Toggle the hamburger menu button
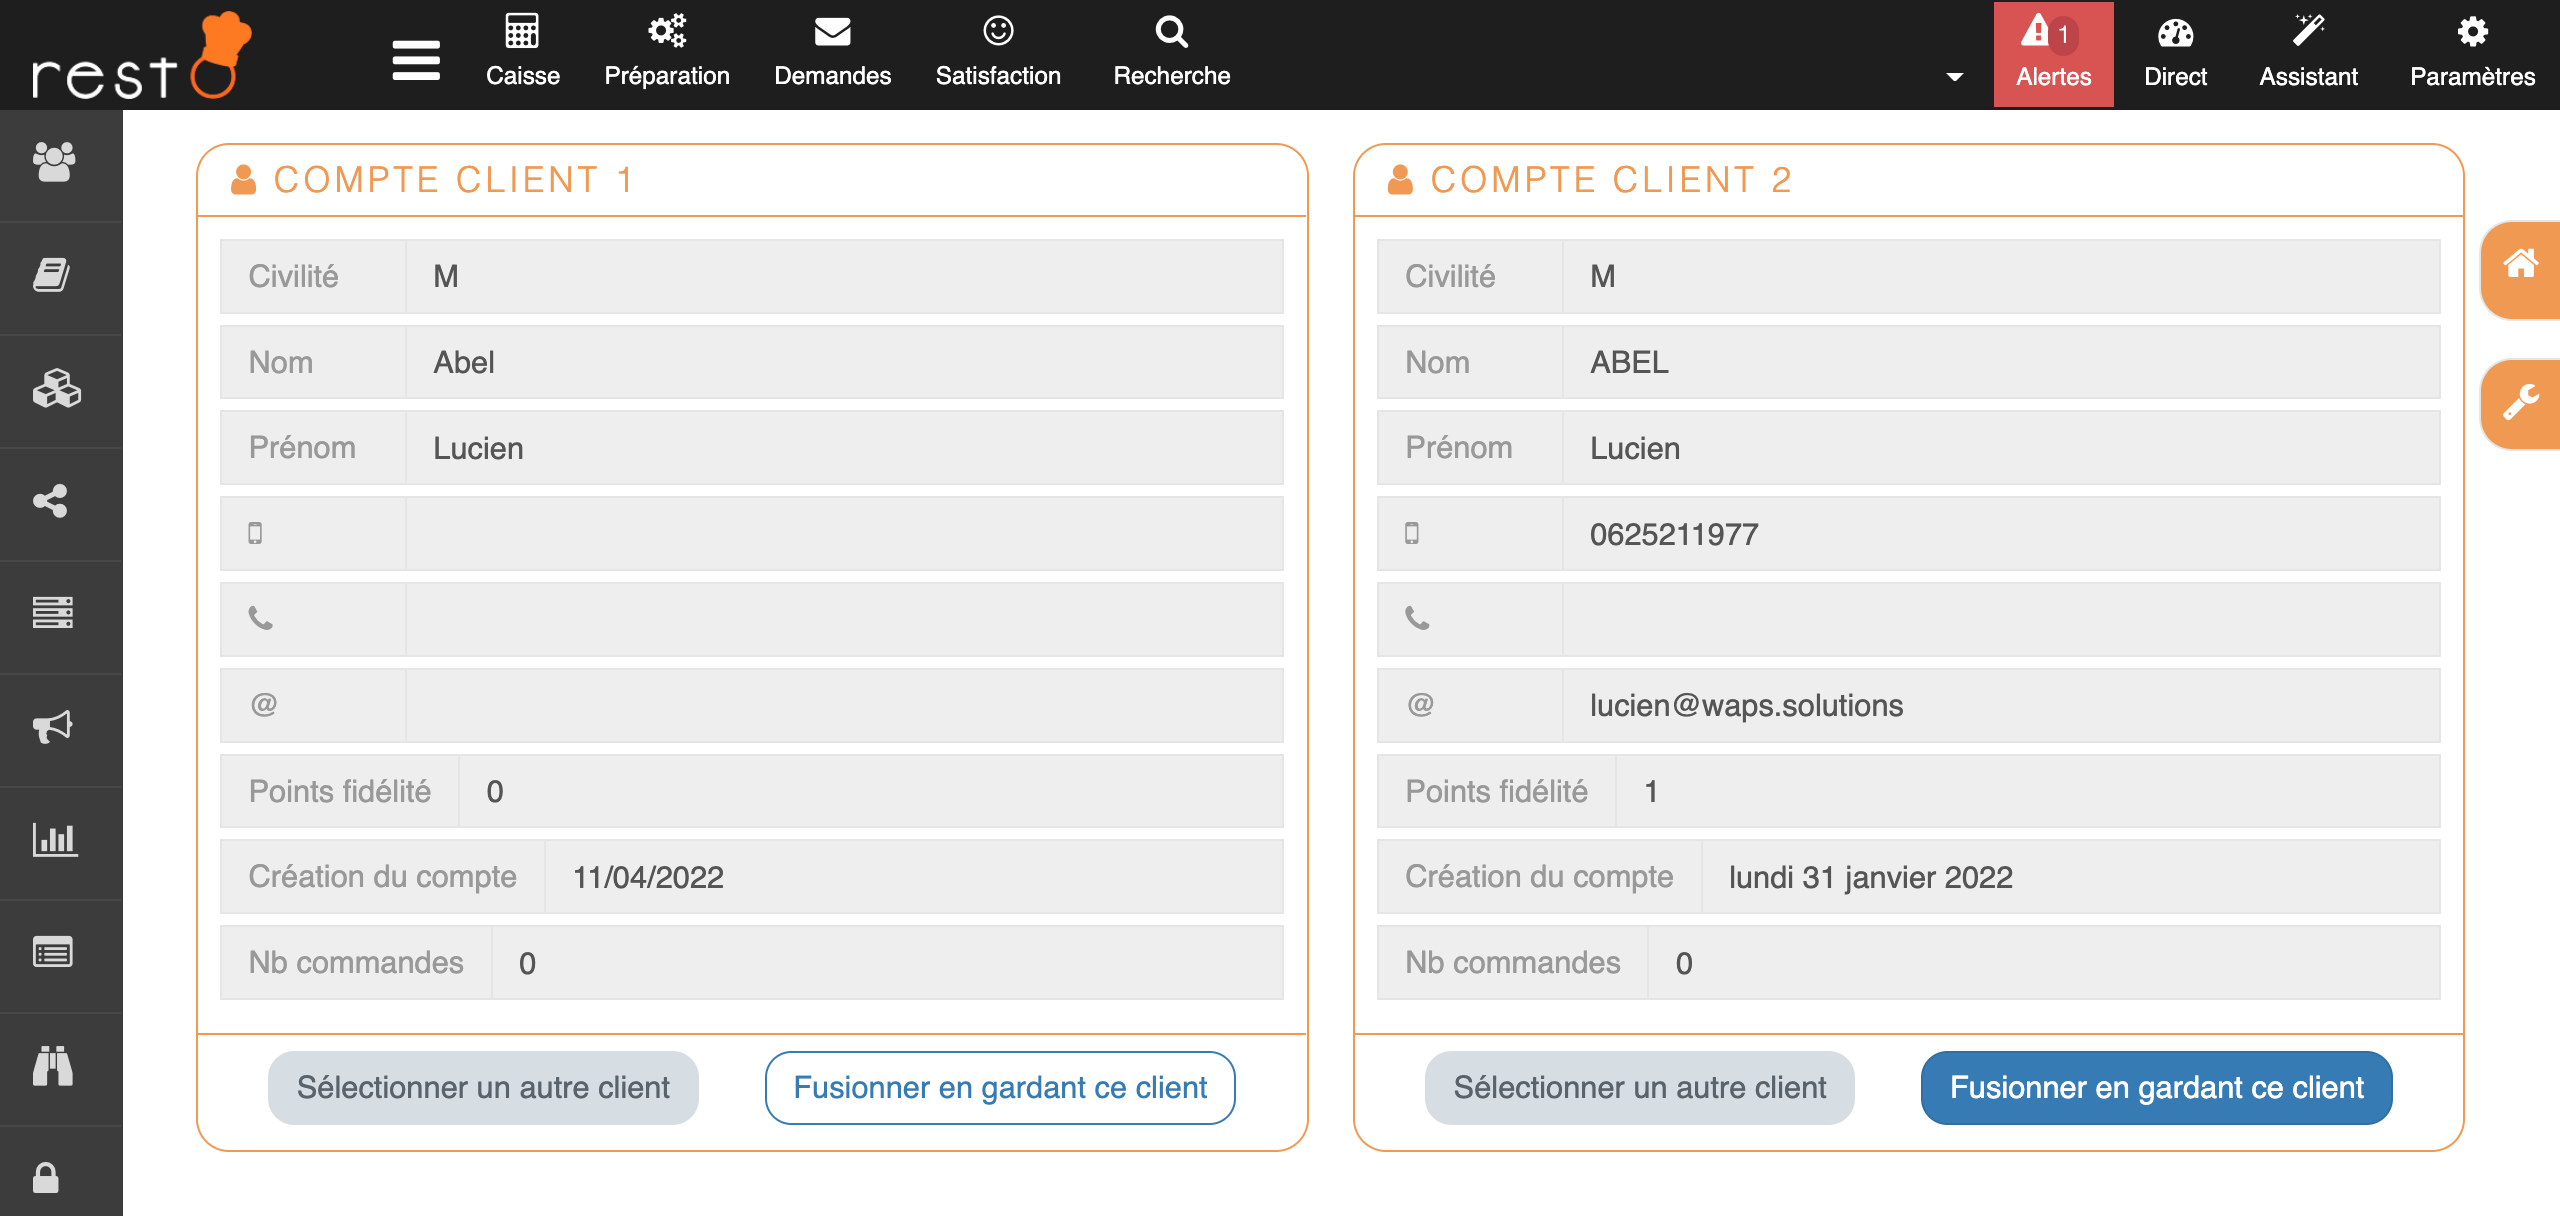The image size is (2560, 1216). pos(416,60)
